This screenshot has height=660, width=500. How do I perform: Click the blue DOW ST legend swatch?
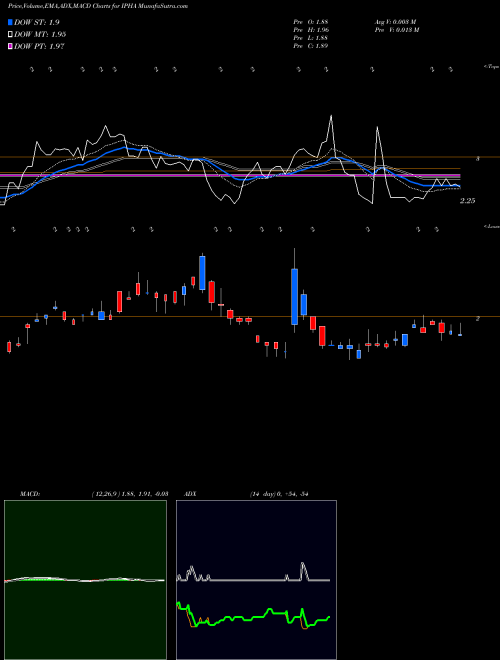[10, 22]
